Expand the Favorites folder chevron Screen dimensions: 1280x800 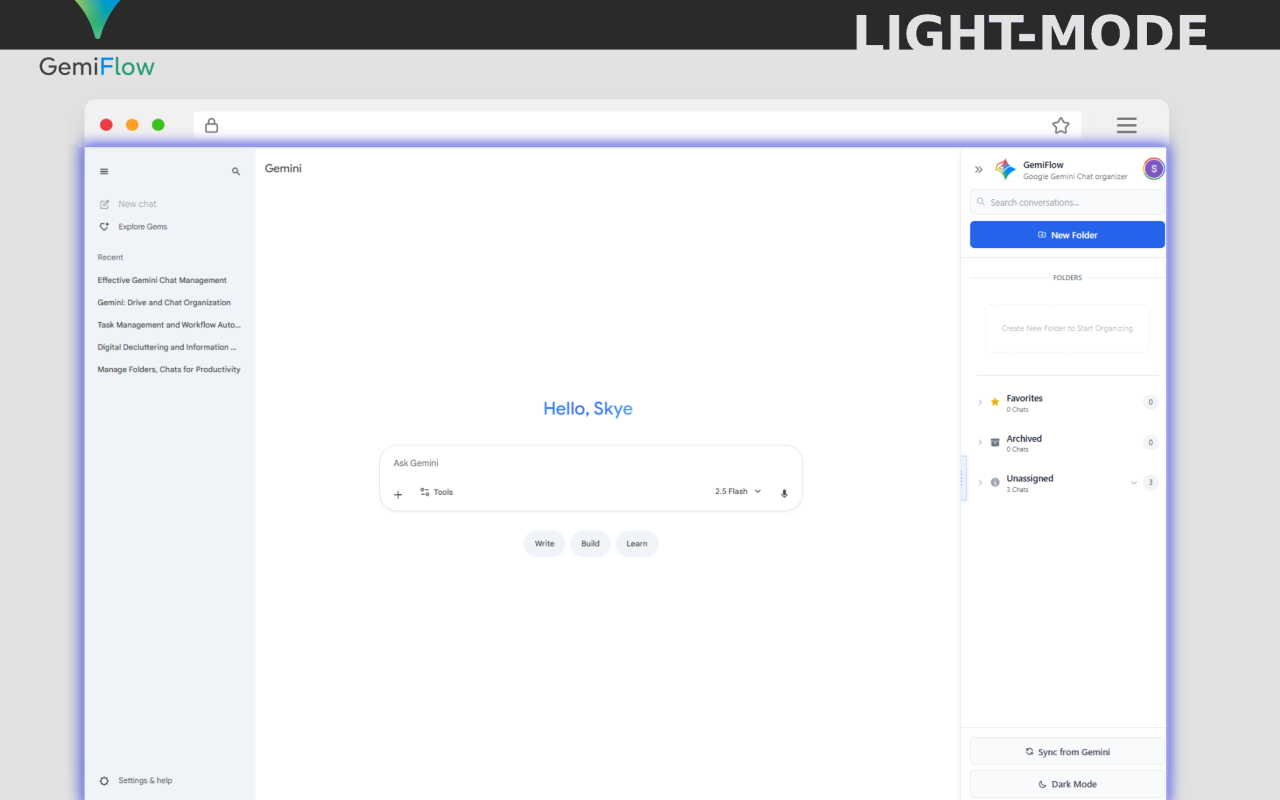point(980,402)
